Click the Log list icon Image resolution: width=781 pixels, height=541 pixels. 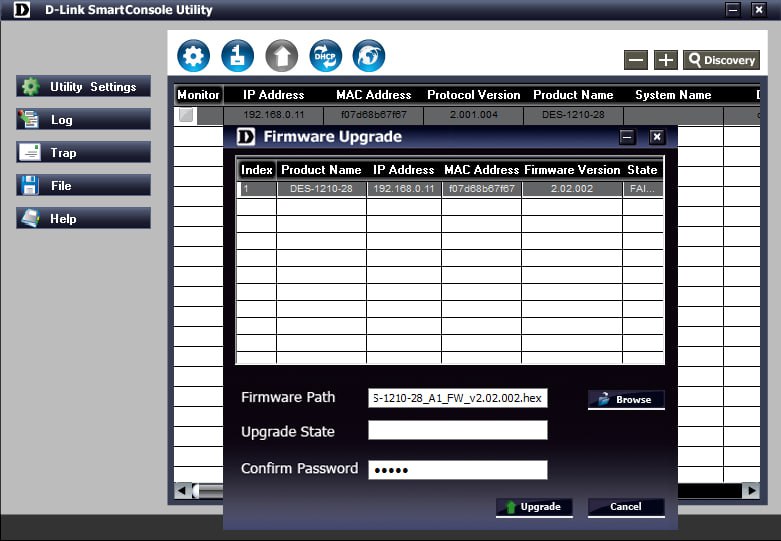(x=29, y=119)
